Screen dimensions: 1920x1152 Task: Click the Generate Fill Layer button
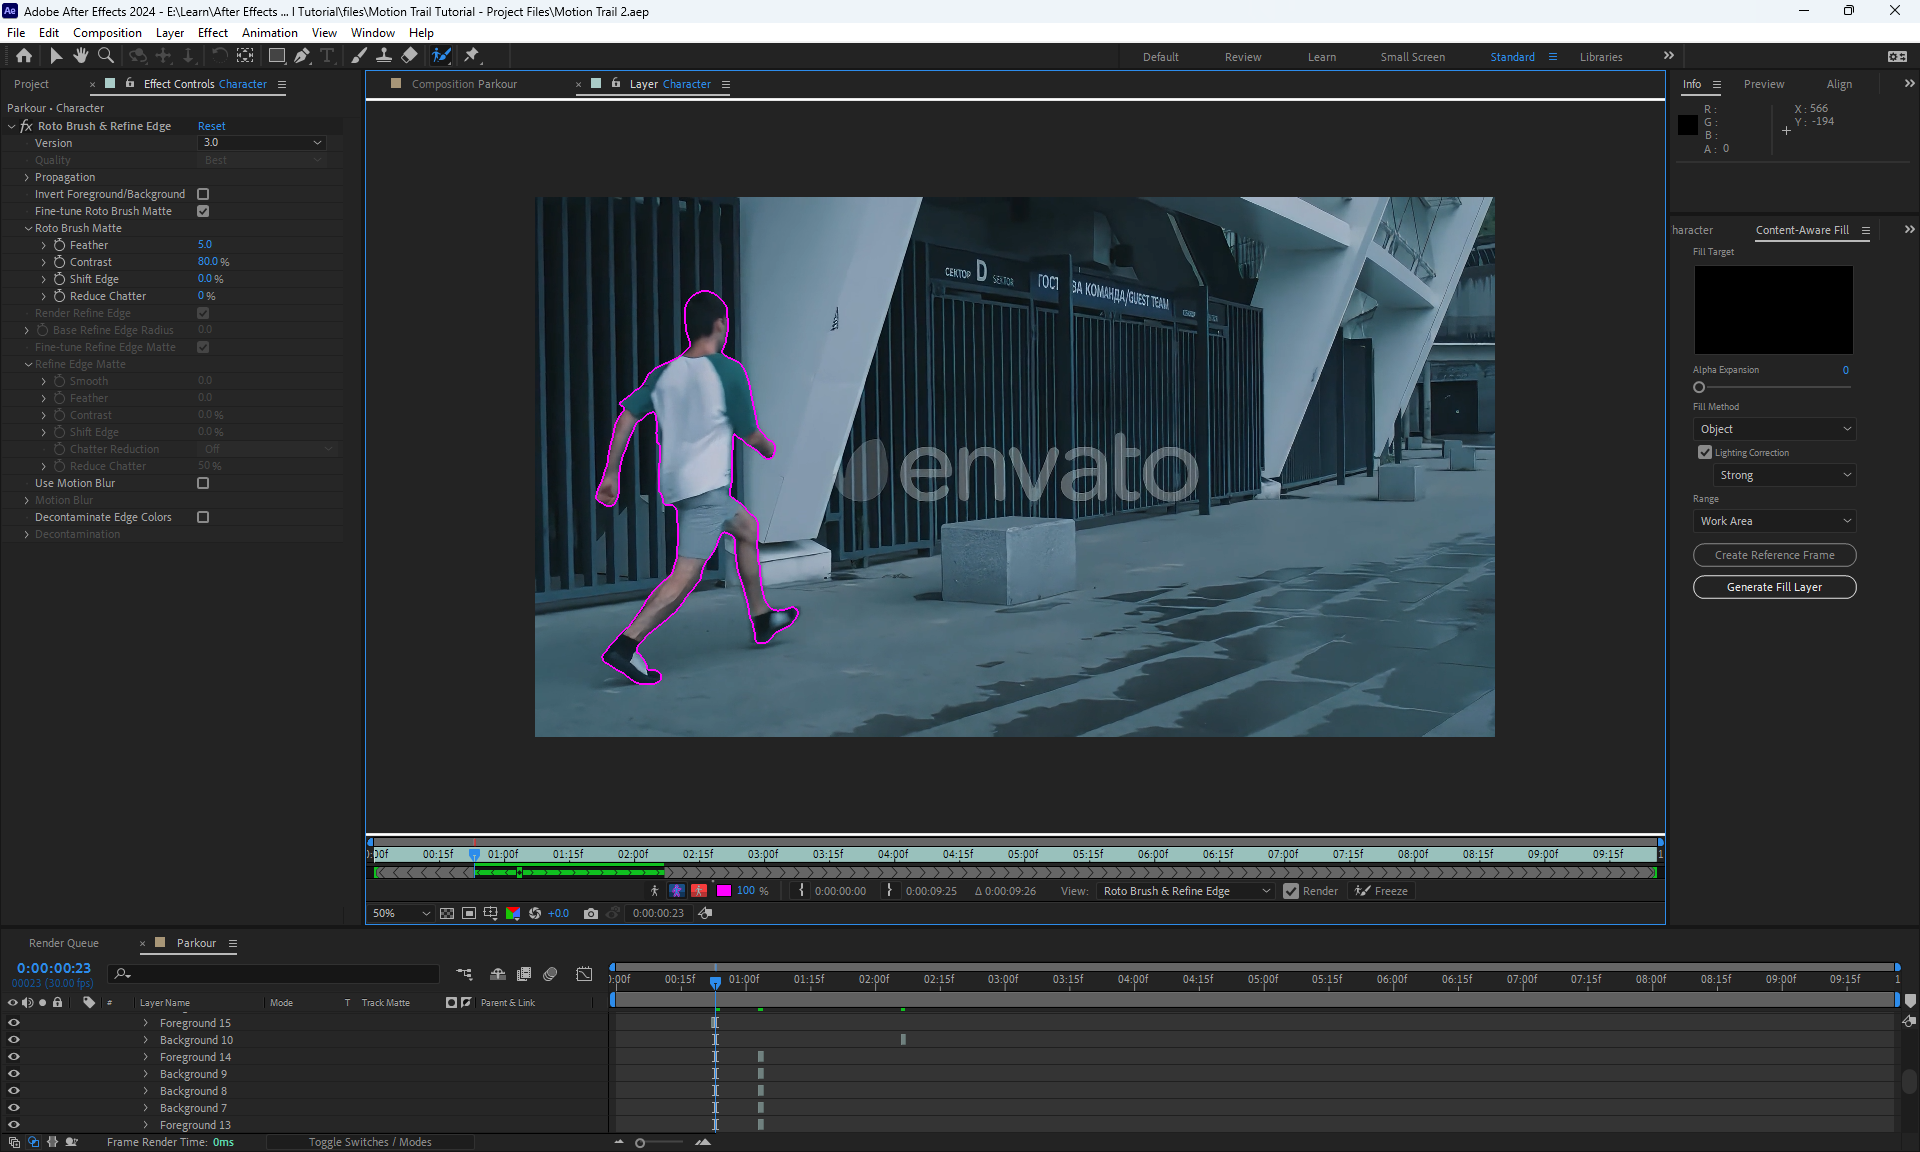pos(1774,587)
